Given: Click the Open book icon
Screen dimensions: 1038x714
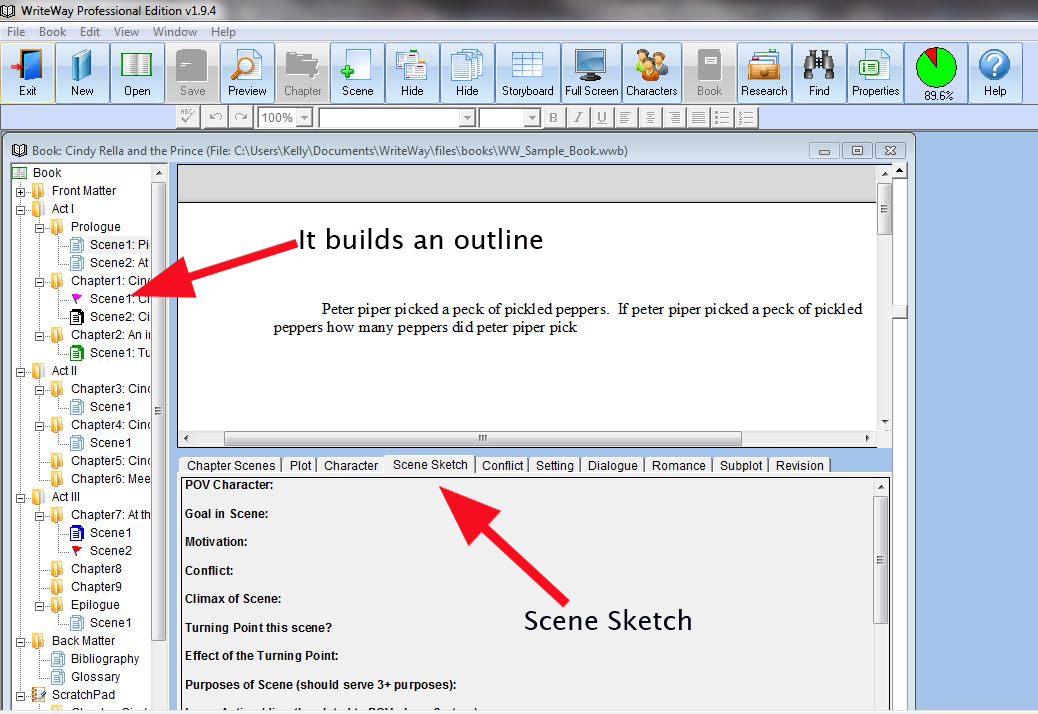Looking at the screenshot, I should (137, 73).
